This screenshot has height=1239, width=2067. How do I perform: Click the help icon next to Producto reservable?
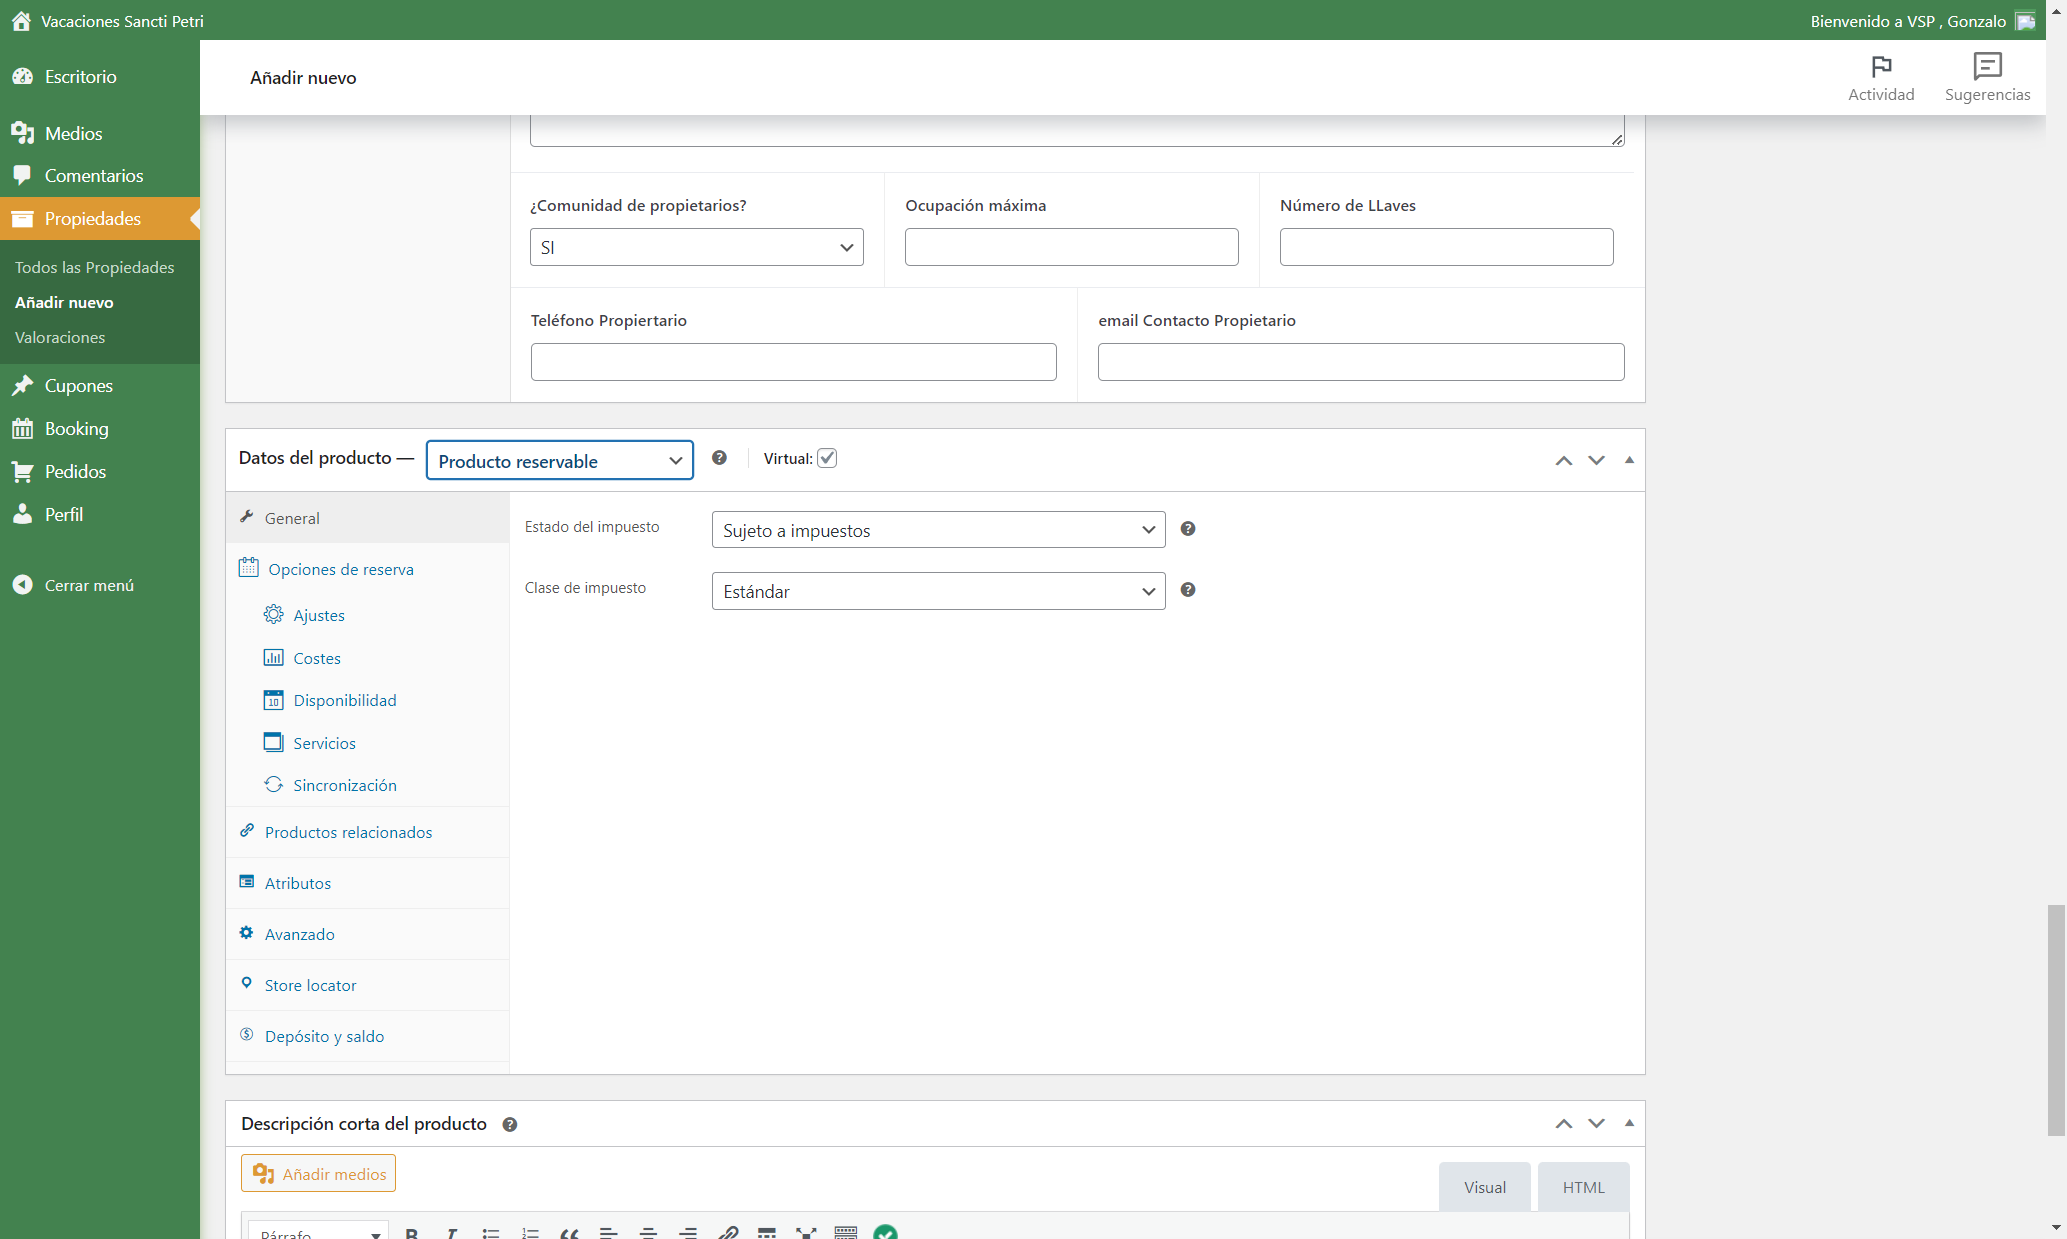click(719, 458)
